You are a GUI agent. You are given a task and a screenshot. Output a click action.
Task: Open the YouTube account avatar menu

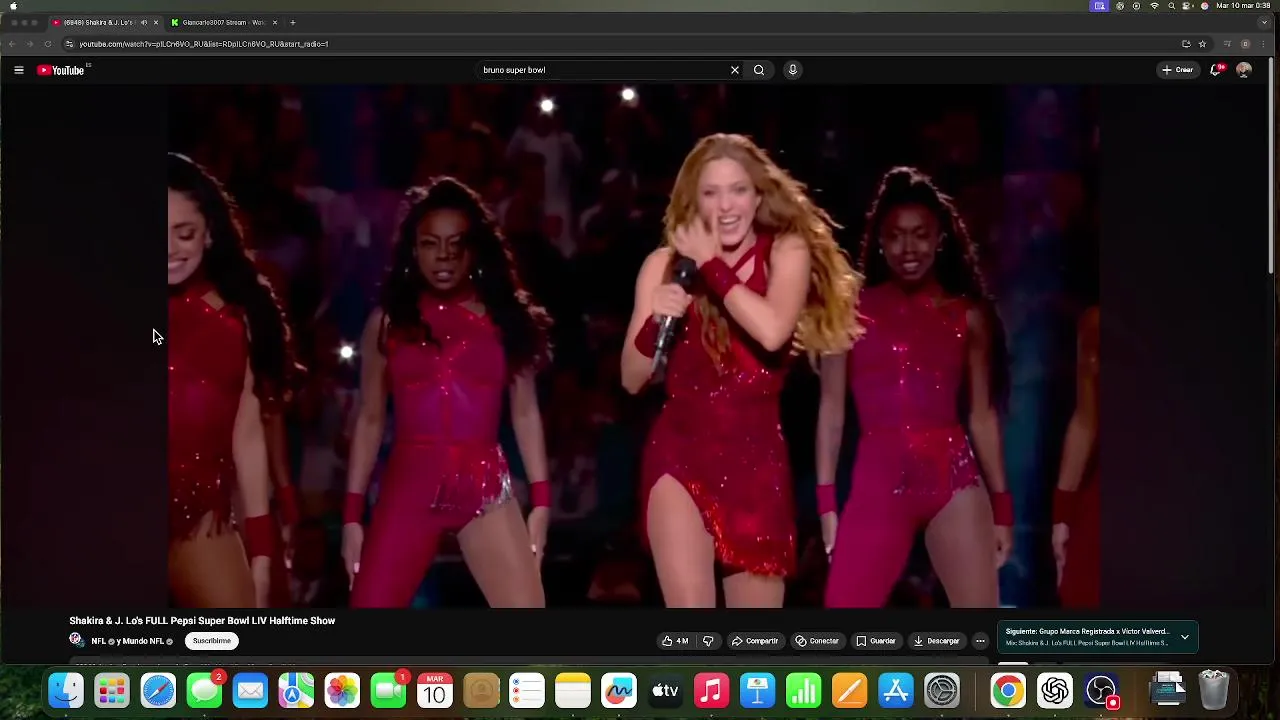tap(1244, 70)
